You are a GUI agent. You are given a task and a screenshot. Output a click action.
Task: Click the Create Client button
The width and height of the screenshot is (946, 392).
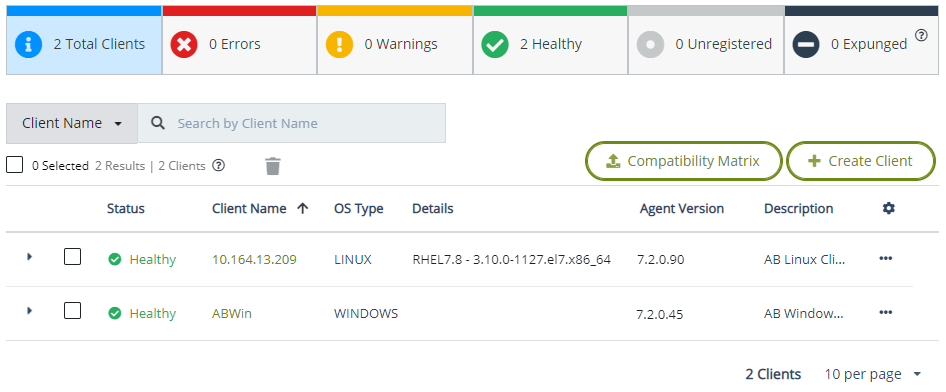tap(861, 161)
